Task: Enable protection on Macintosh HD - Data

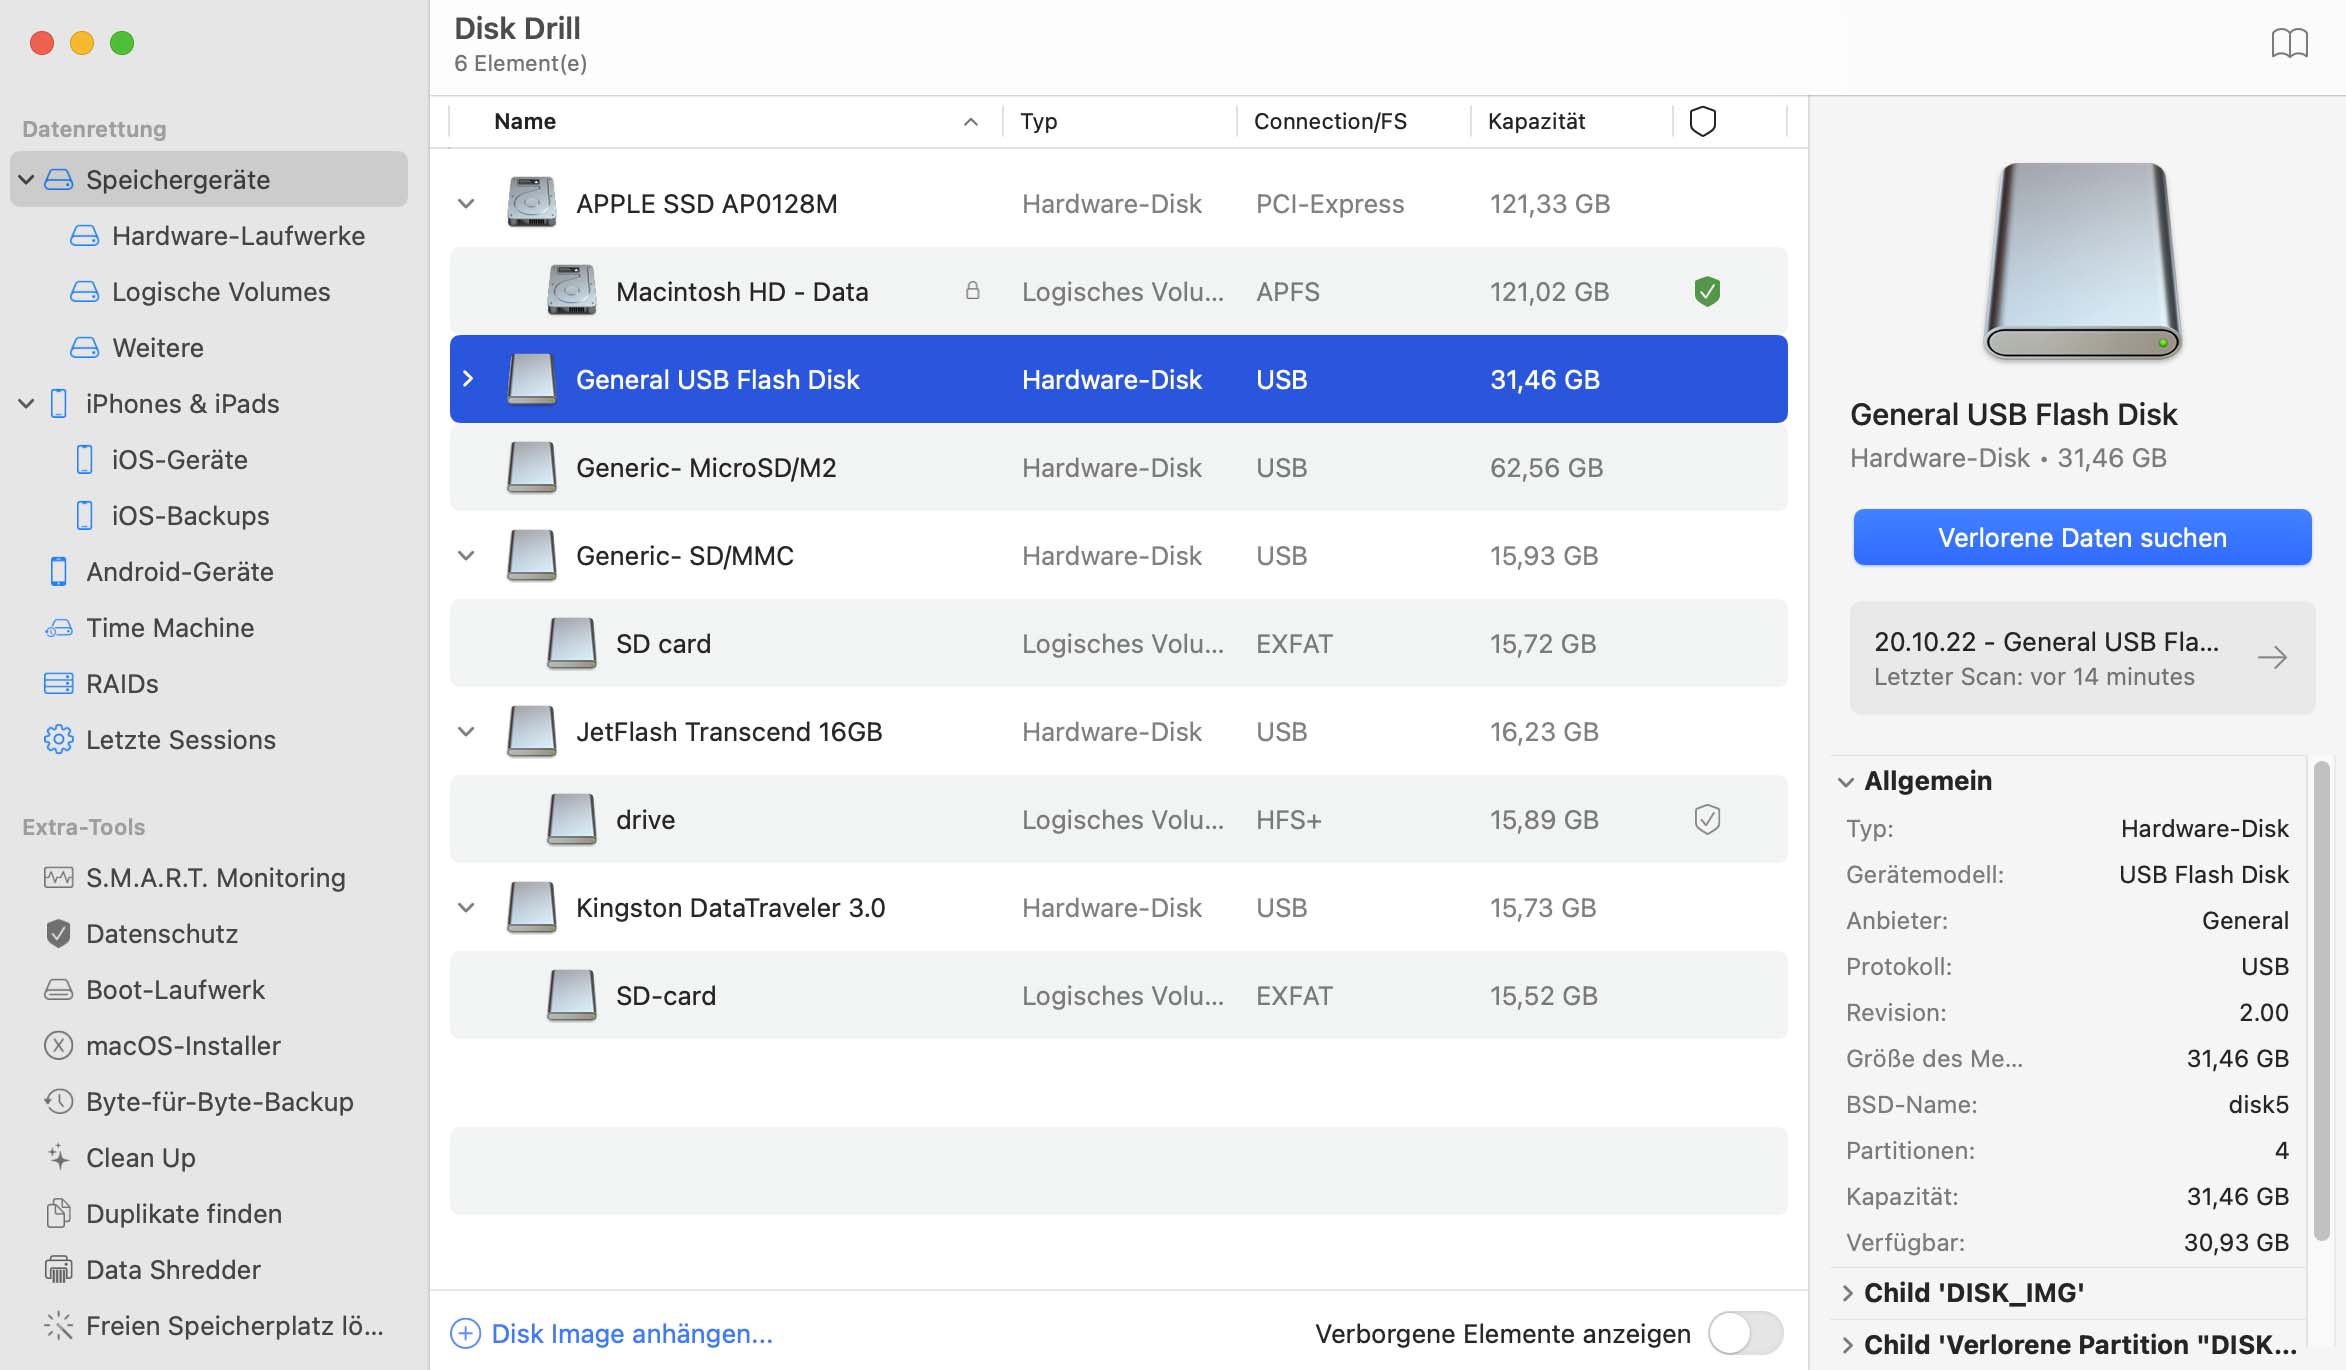Action: click(1705, 290)
